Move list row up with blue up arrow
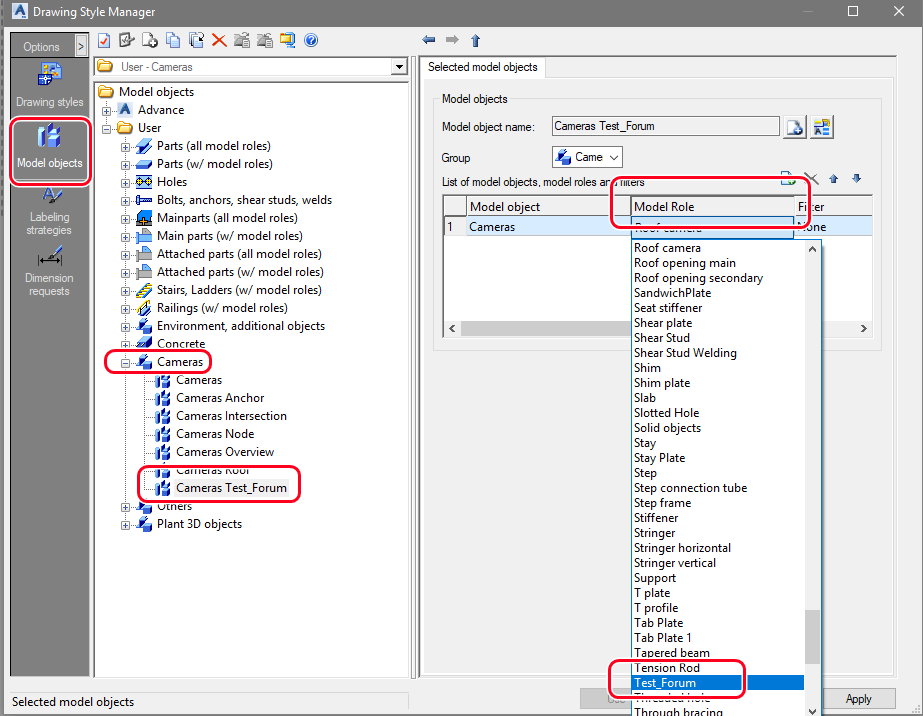This screenshot has height=716, width=923. tap(834, 178)
